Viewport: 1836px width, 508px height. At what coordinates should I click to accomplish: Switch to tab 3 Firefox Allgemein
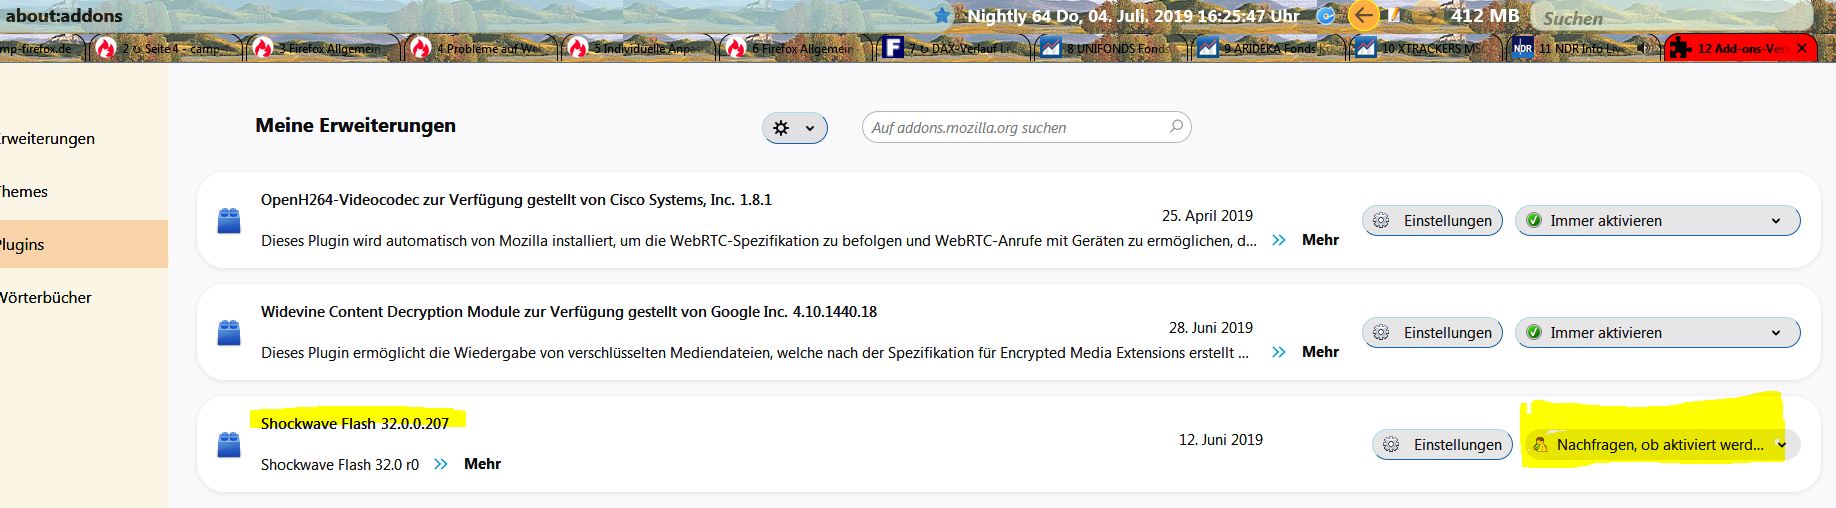click(324, 48)
